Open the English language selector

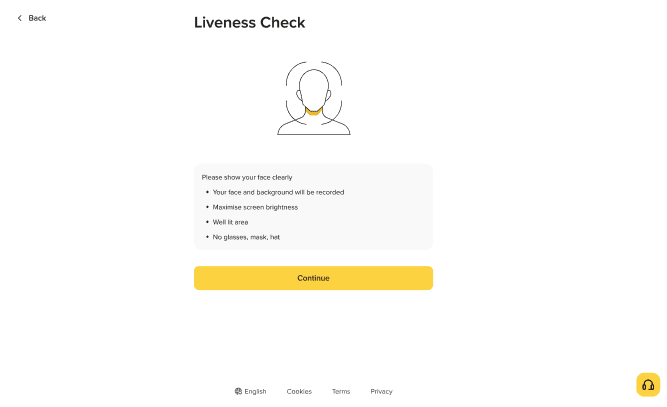(x=255, y=391)
